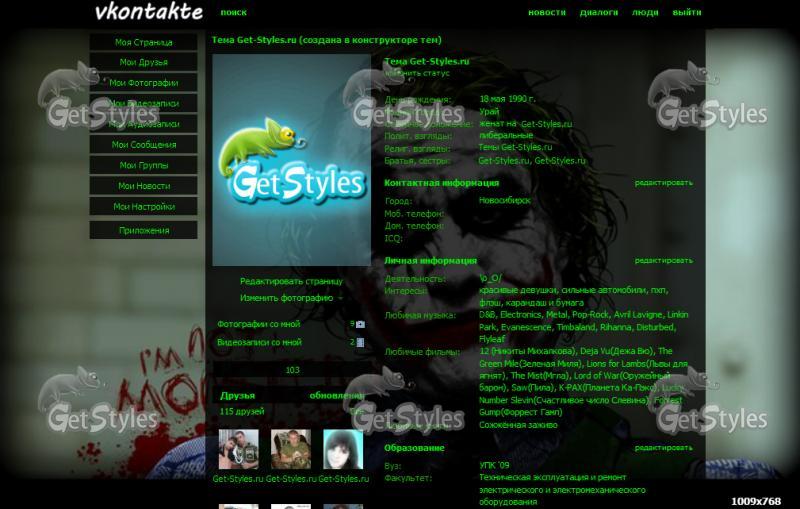Click the camera icon beside Фотографии со мной
Image resolution: width=800 pixels, height=509 pixels.
pos(360,324)
